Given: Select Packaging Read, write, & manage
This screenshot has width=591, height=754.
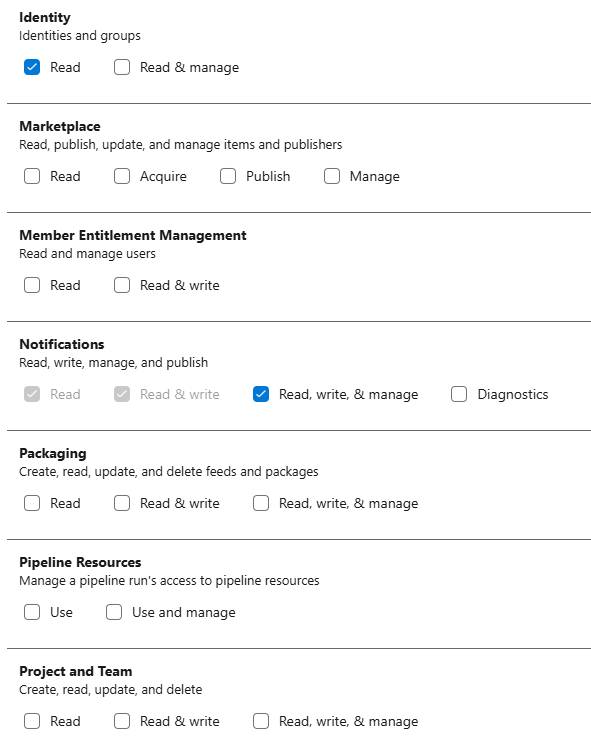Looking at the screenshot, I should [261, 503].
